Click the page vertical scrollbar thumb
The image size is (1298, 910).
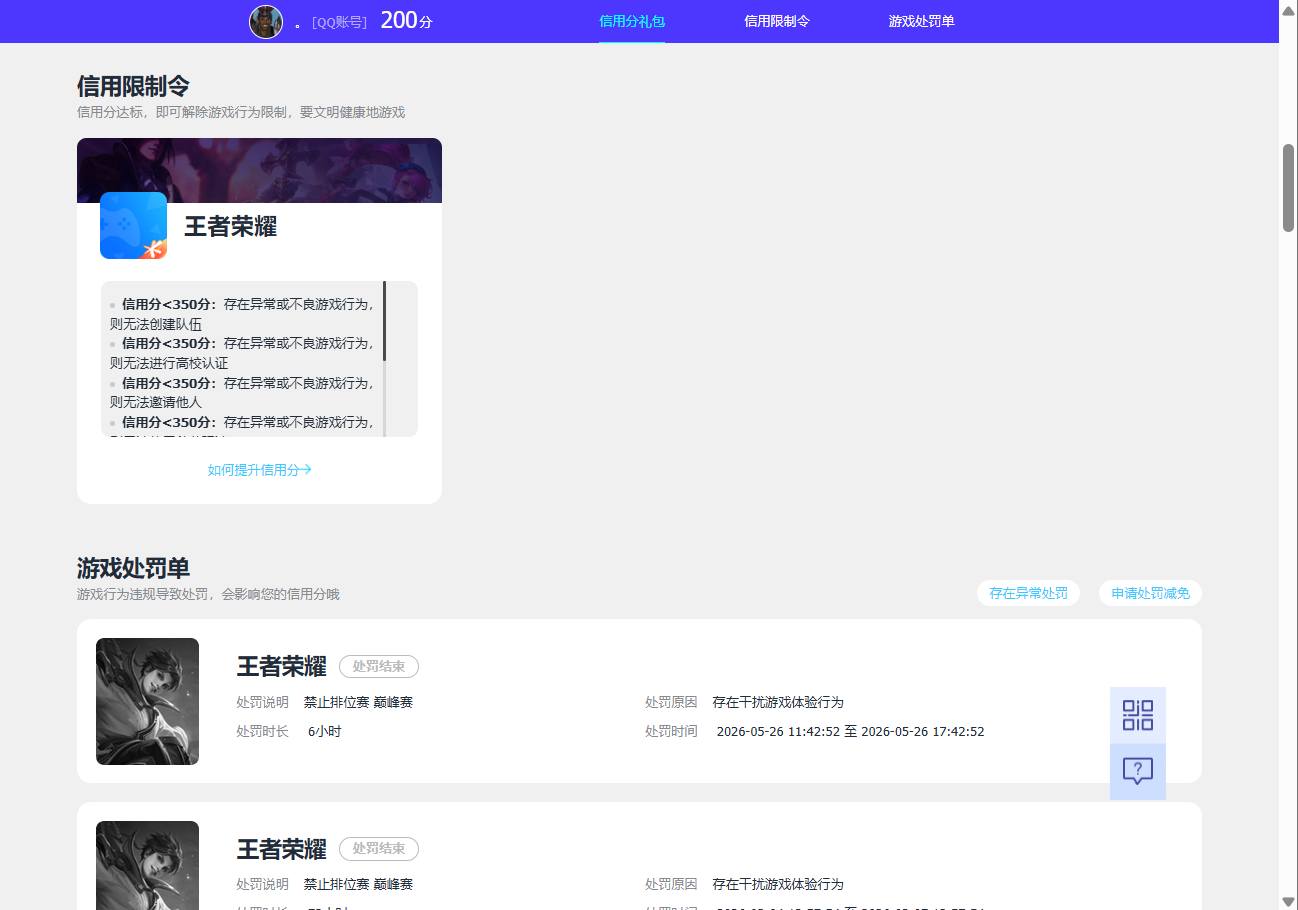[x=1288, y=188]
